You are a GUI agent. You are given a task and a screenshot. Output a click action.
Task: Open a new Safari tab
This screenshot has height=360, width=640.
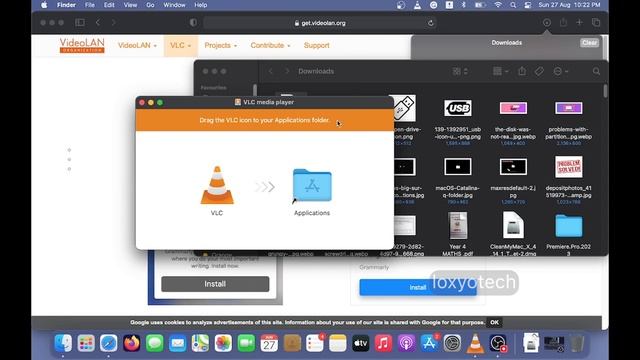tap(579, 23)
